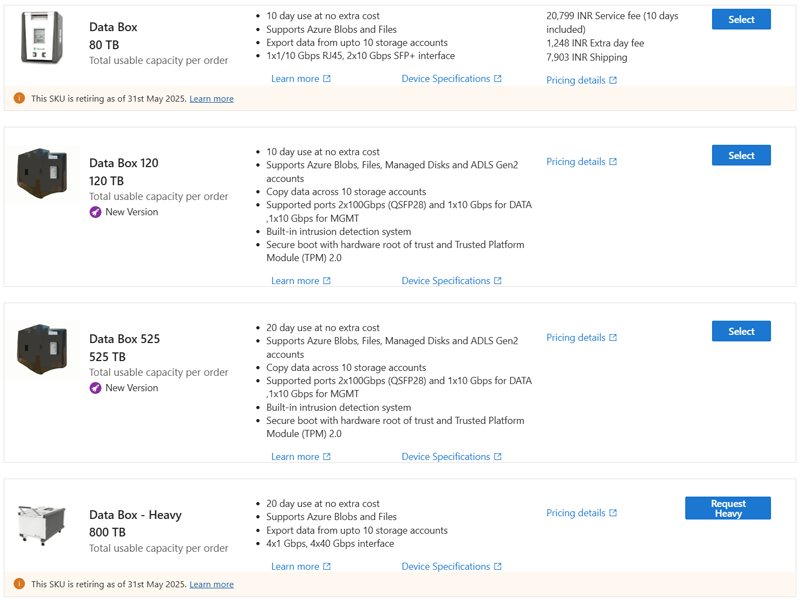Click the orange retirement warning icon under Data Box 80 TB

[19, 99]
